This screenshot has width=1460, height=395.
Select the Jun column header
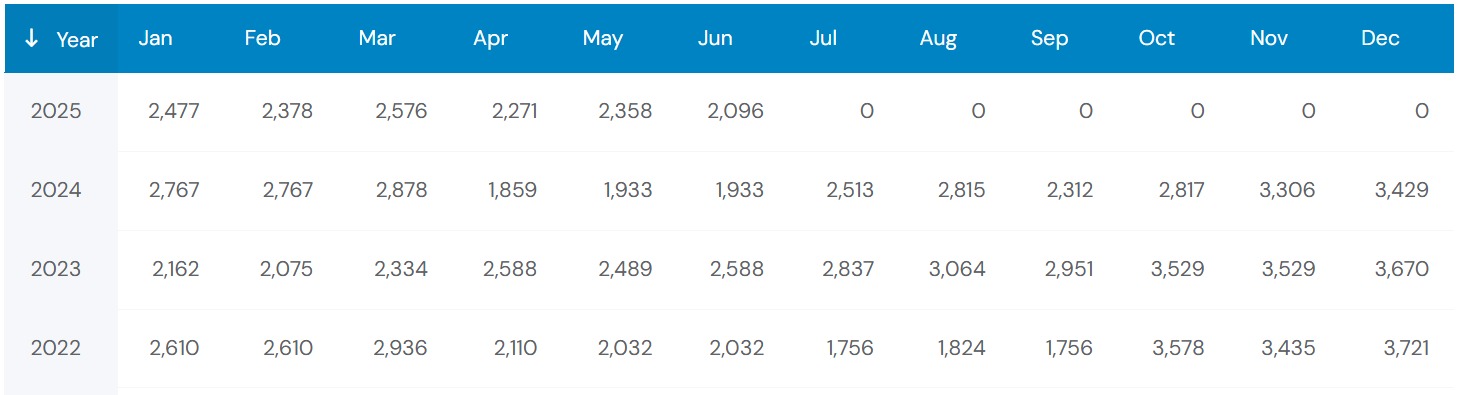pyautogui.click(x=715, y=38)
